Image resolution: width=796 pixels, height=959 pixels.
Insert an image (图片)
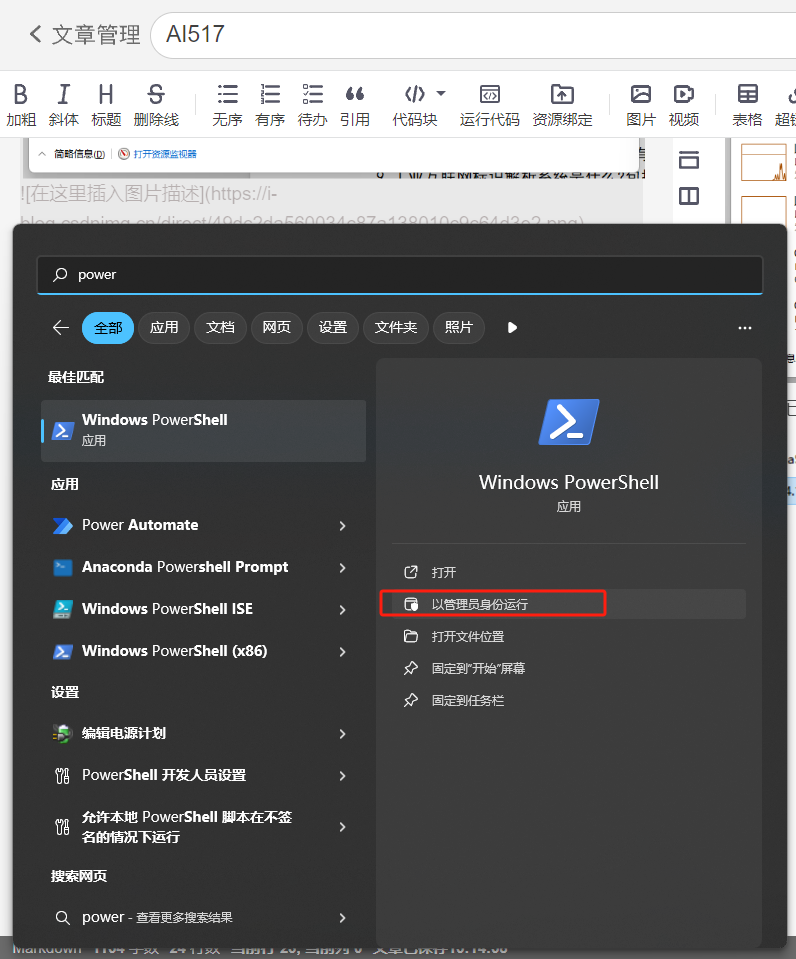[x=641, y=105]
